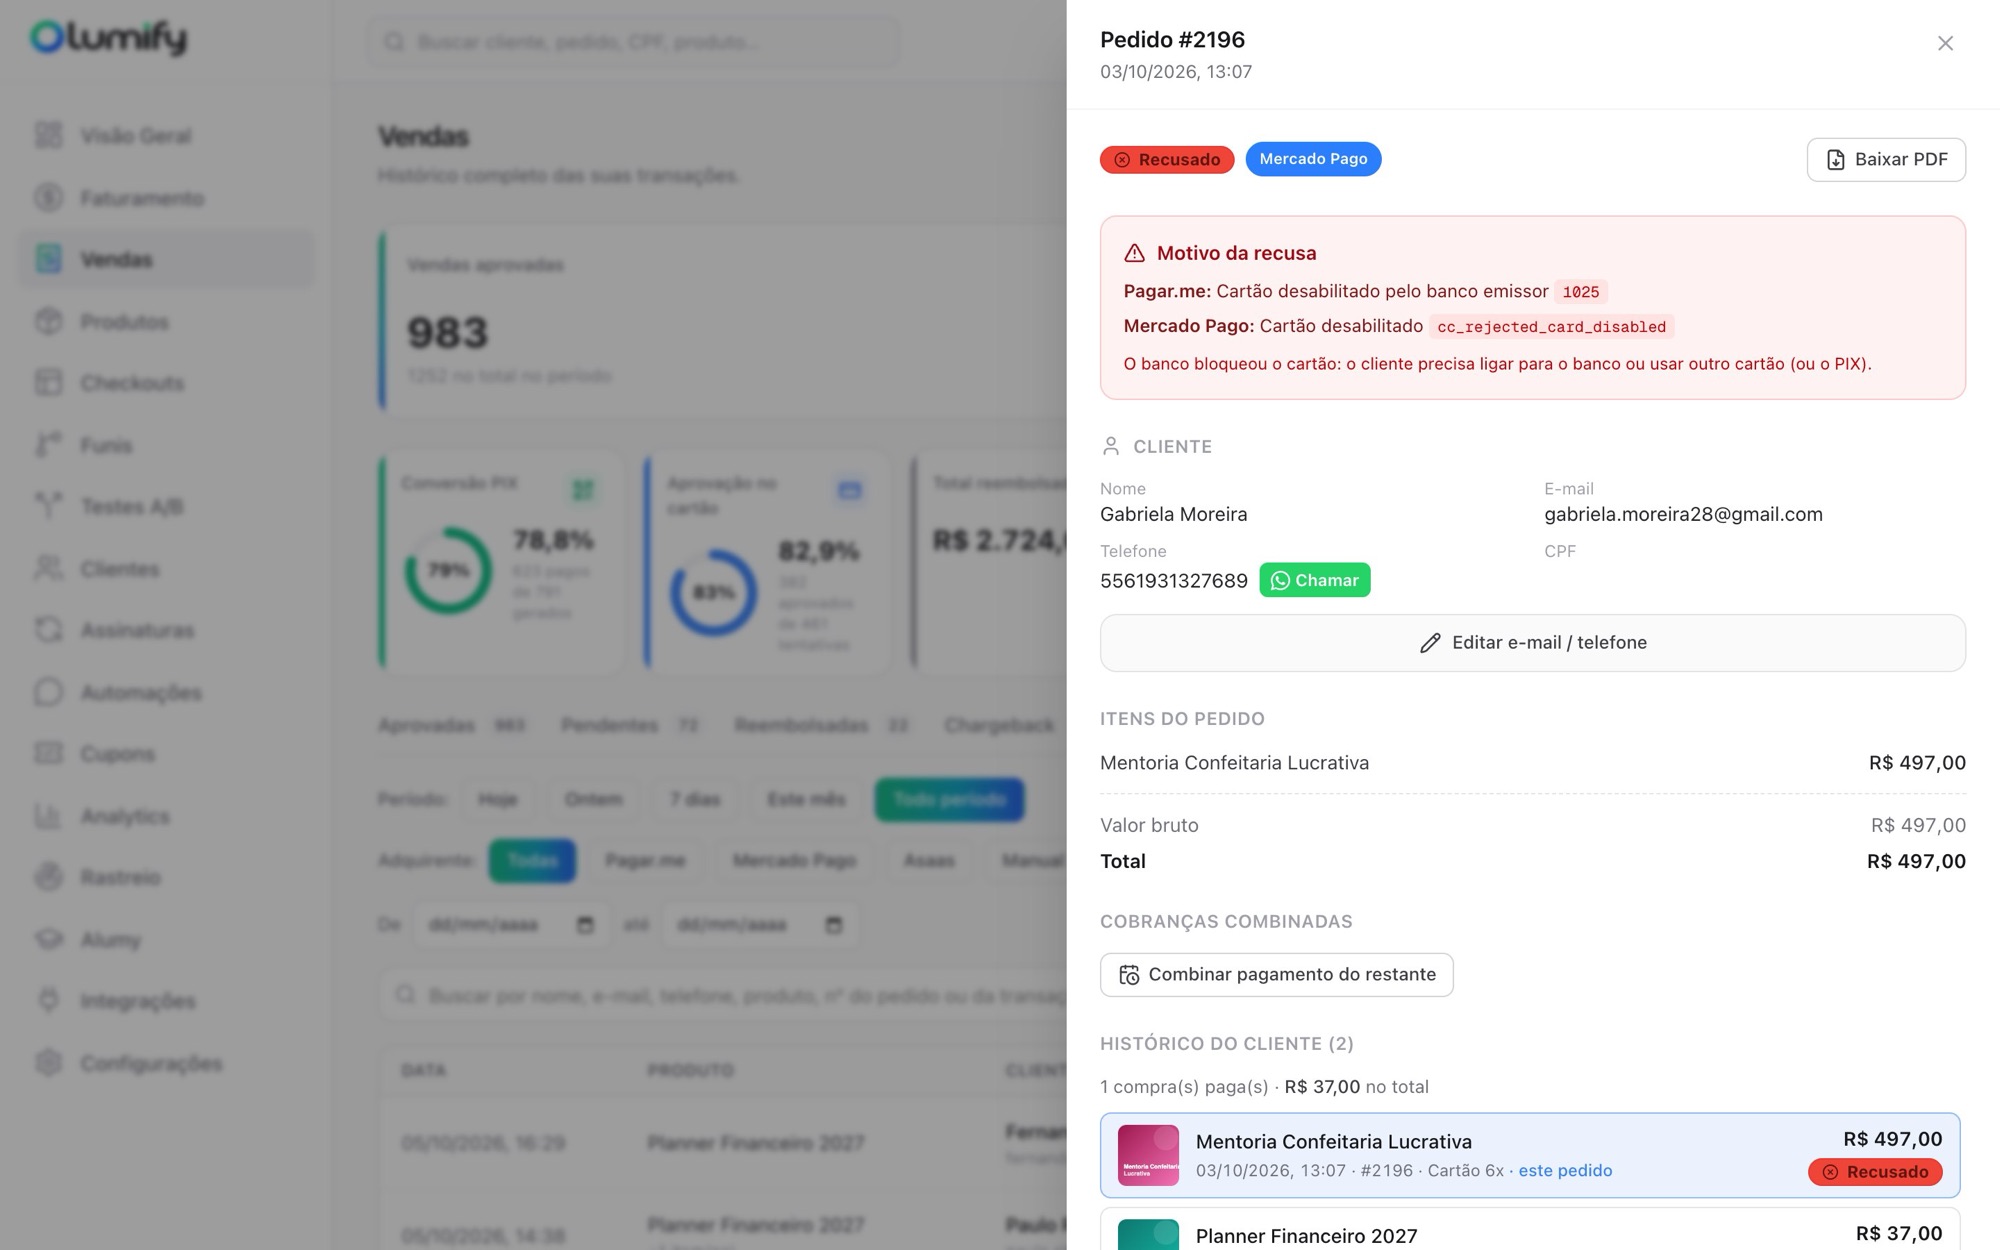Open Planner Financeiro 2027 thumbnail in history
The height and width of the screenshot is (1250, 2000).
tap(1148, 1234)
